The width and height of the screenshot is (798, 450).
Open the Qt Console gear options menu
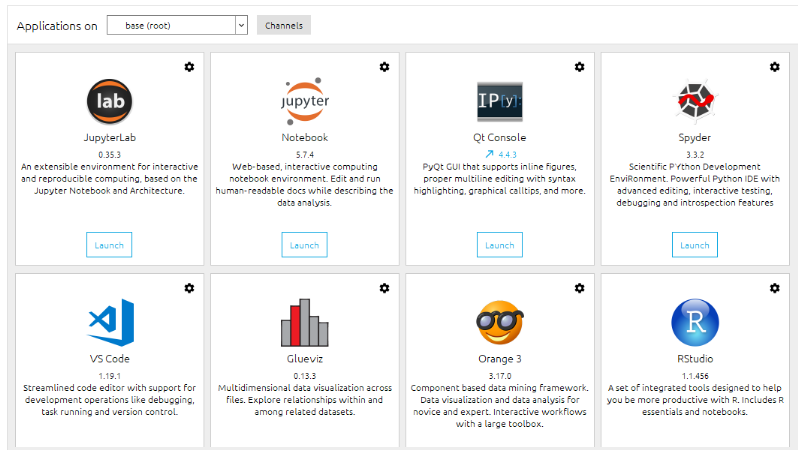tap(579, 67)
